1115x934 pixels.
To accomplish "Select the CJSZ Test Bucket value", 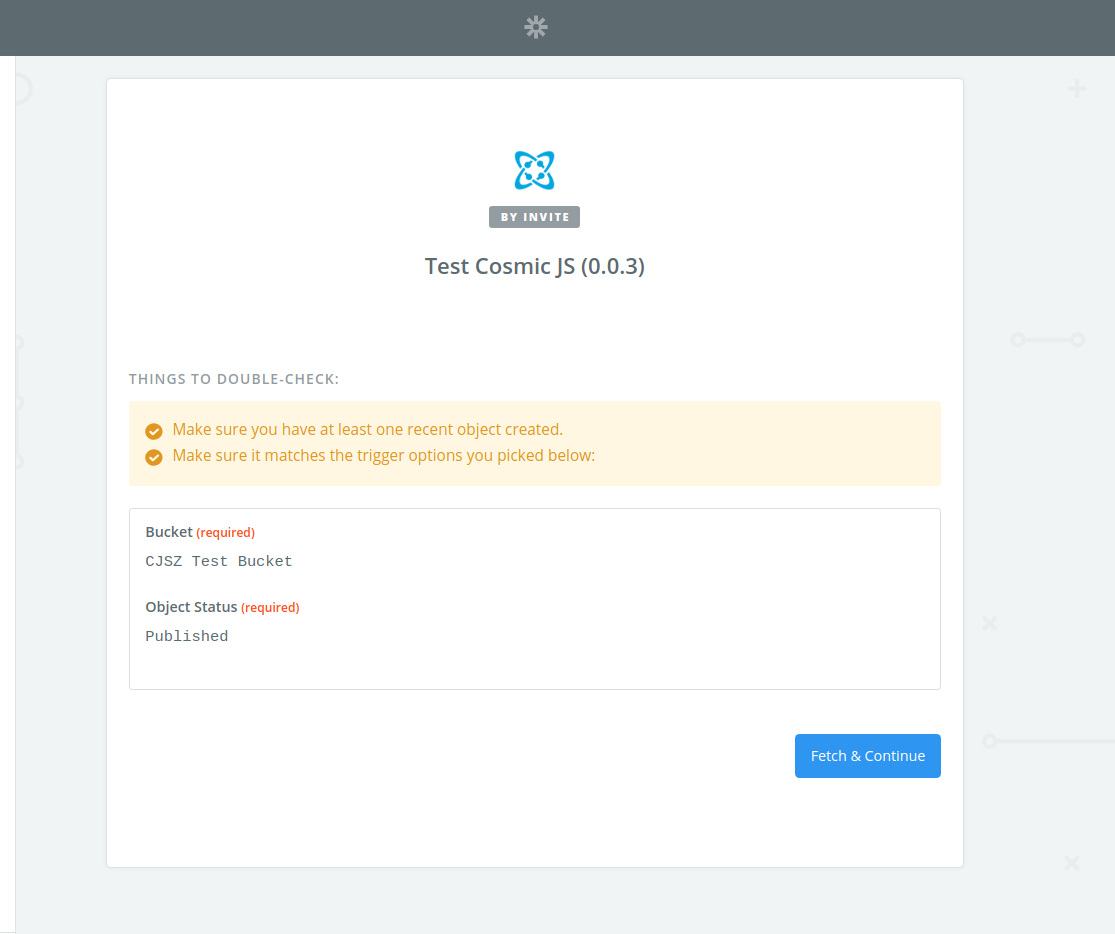I will point(219,562).
